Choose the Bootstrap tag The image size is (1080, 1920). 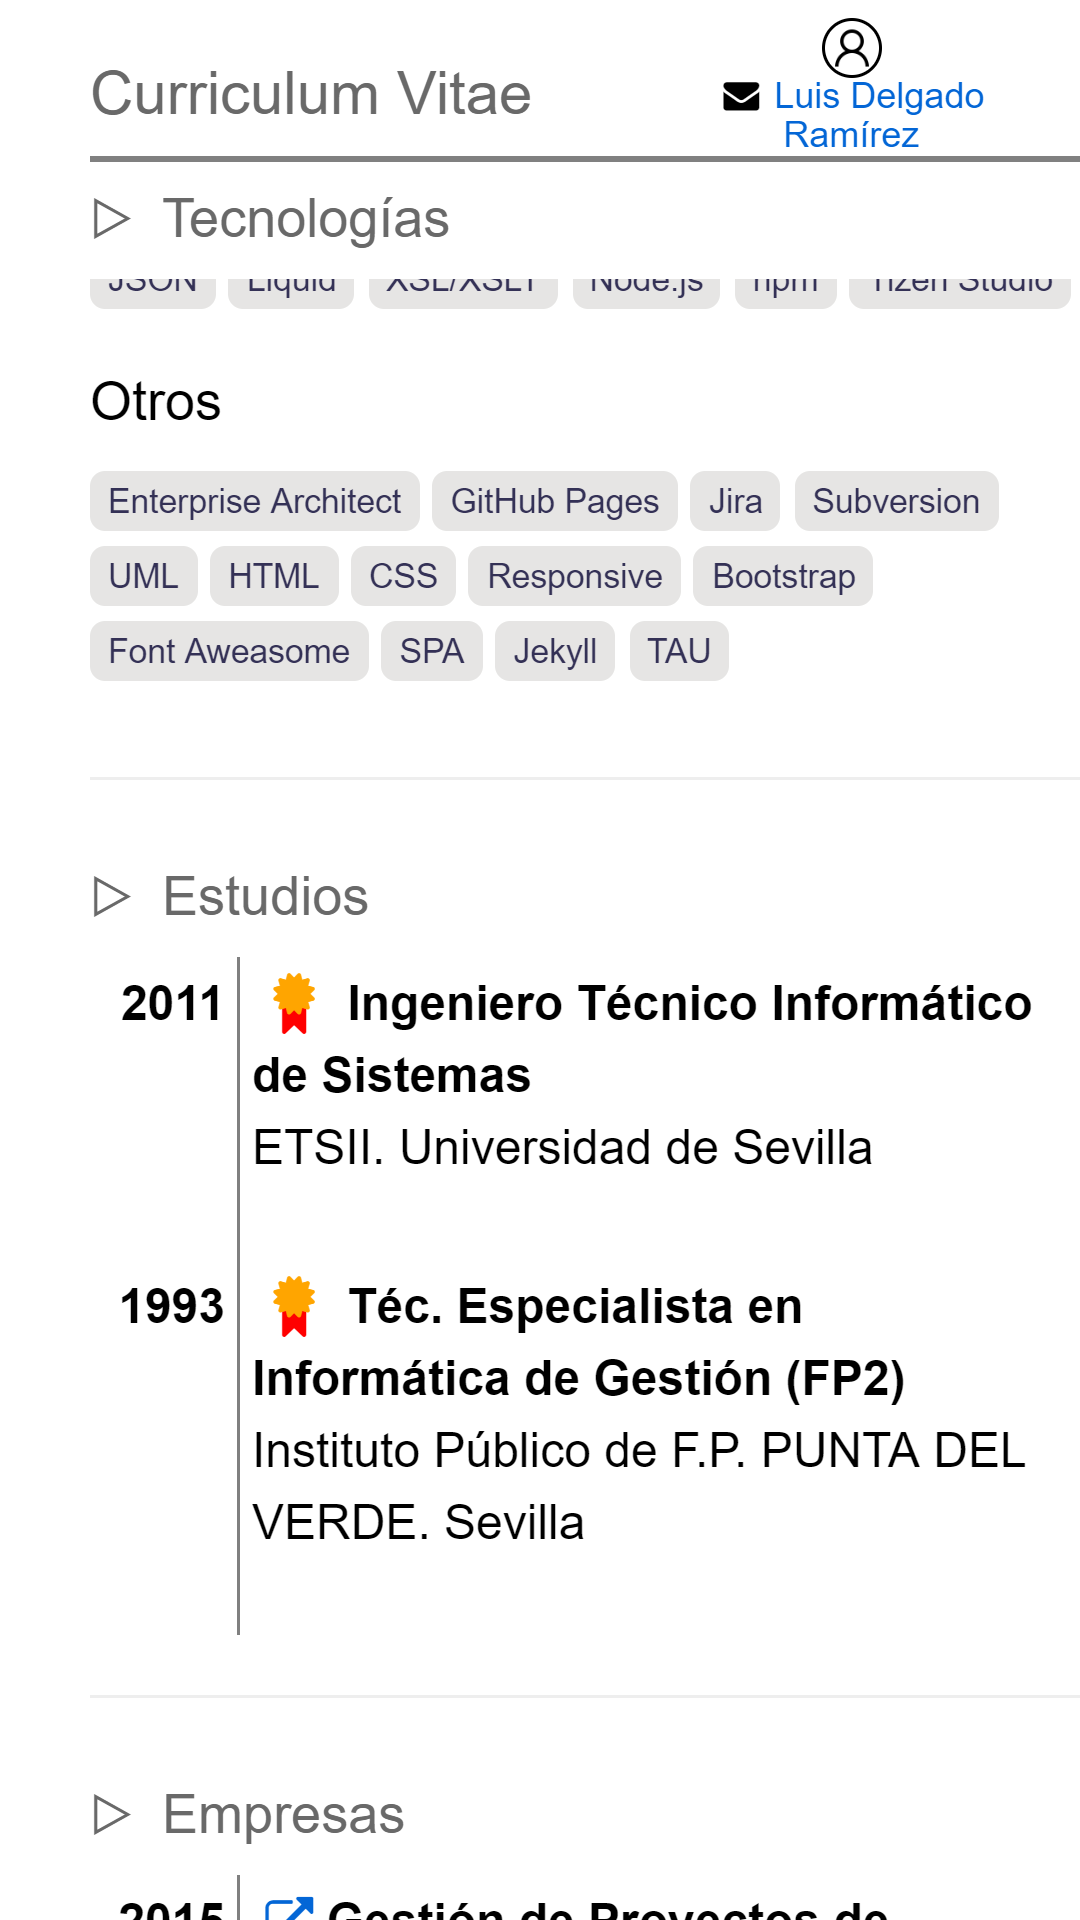(x=783, y=576)
